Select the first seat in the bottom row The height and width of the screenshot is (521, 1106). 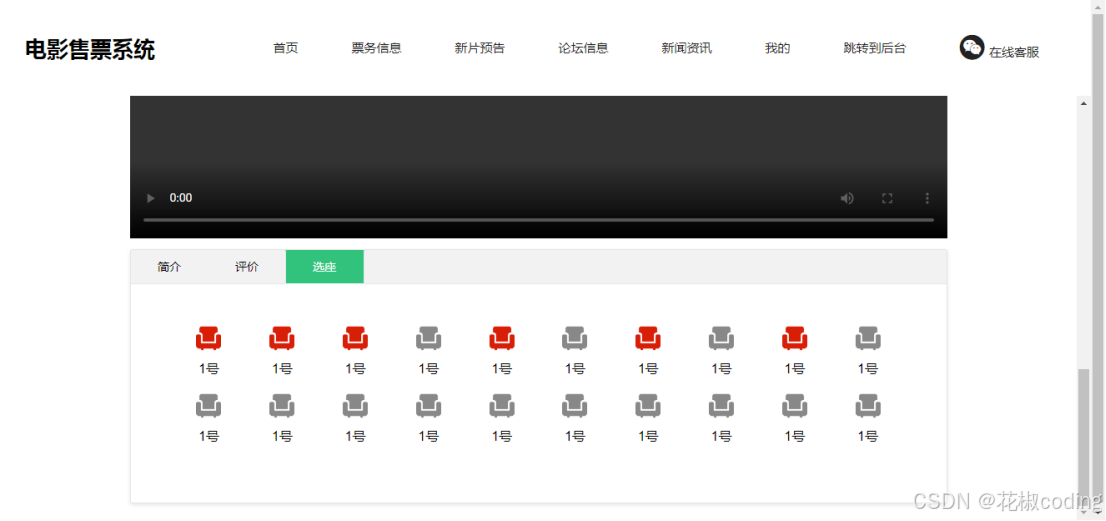pos(209,405)
